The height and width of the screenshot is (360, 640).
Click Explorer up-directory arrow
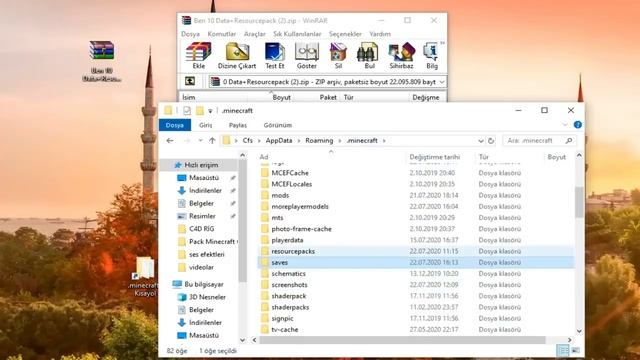pos(212,140)
